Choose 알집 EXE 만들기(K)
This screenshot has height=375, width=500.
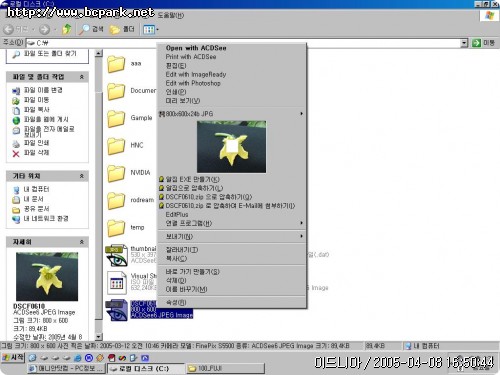[232, 179]
